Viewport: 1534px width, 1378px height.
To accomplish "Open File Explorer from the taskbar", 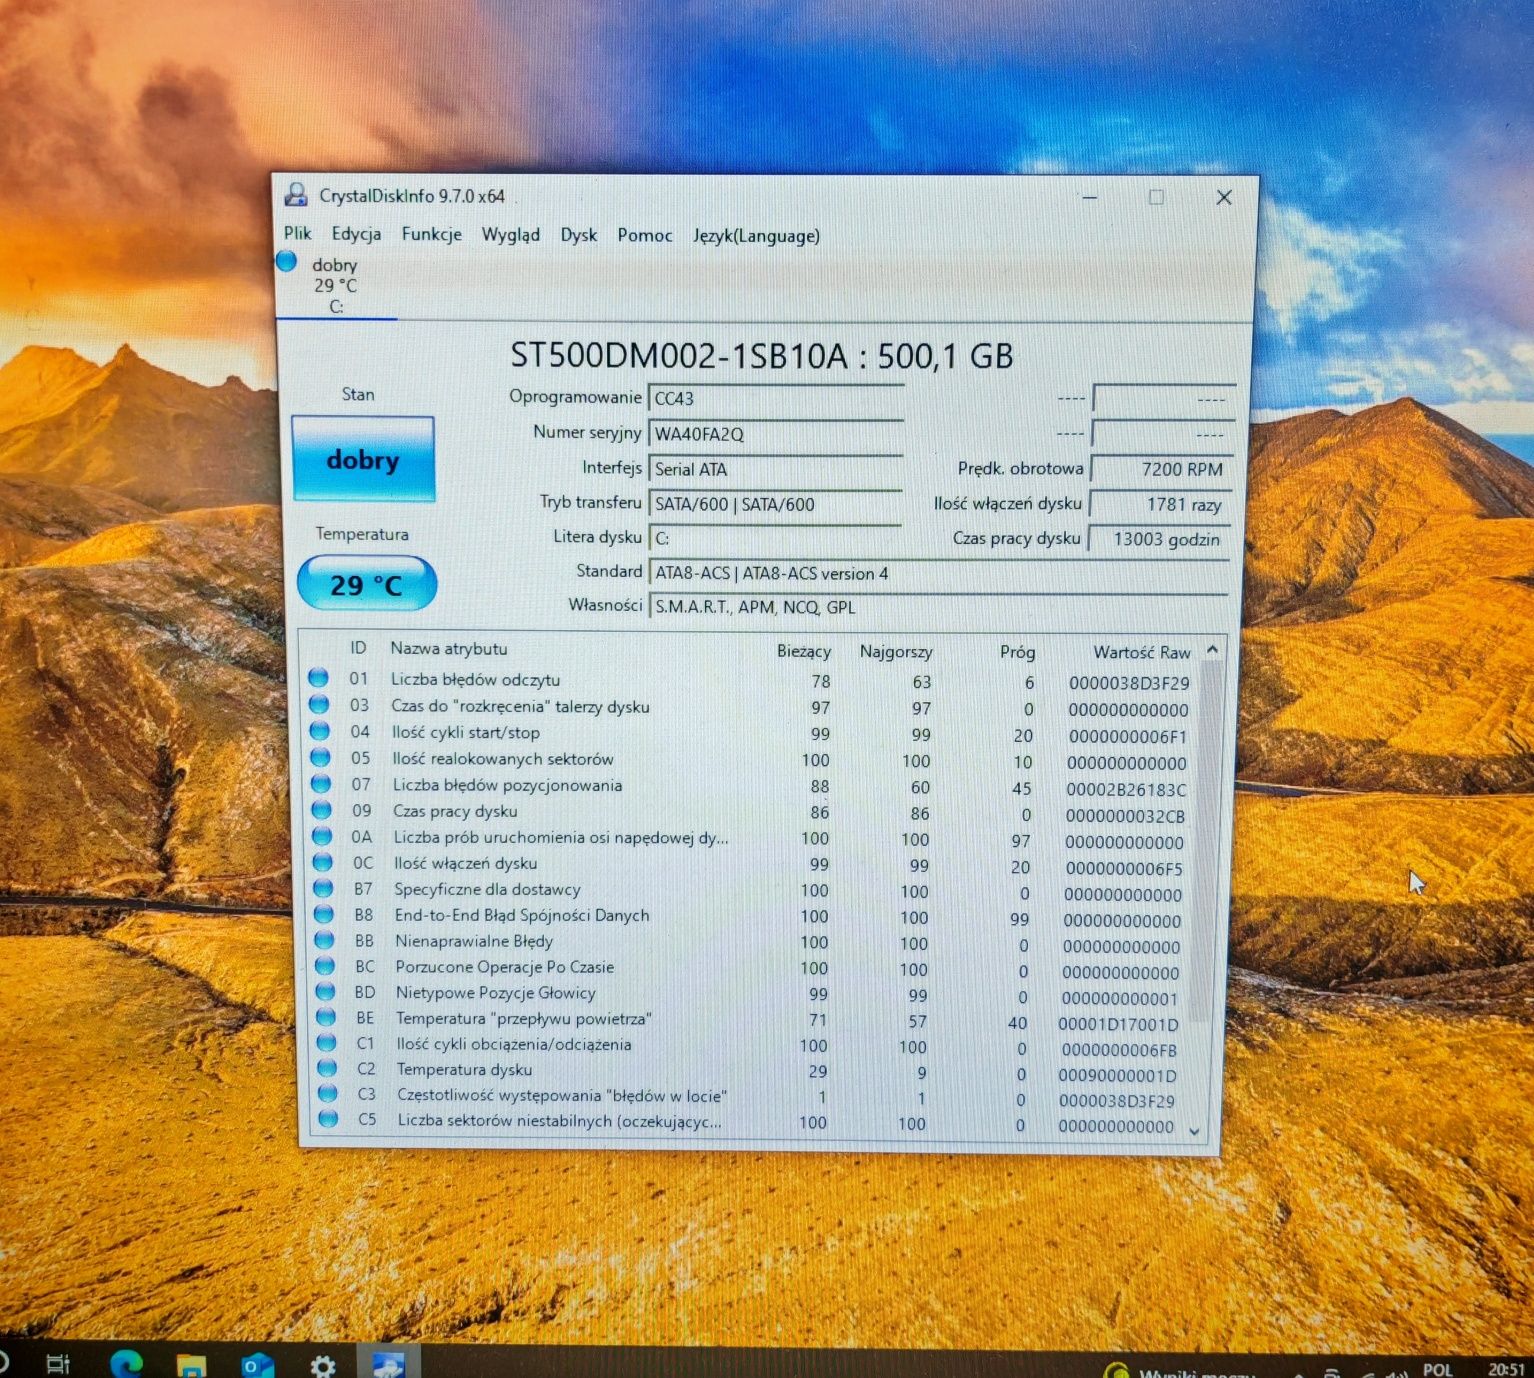I will point(190,1365).
